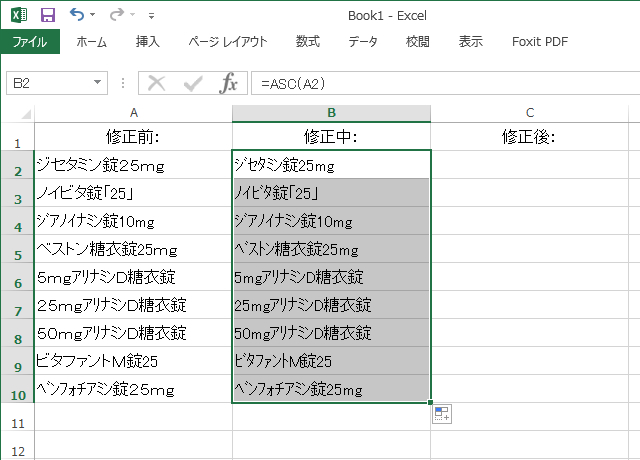Click the formula bar Cancel X icon

[157, 83]
